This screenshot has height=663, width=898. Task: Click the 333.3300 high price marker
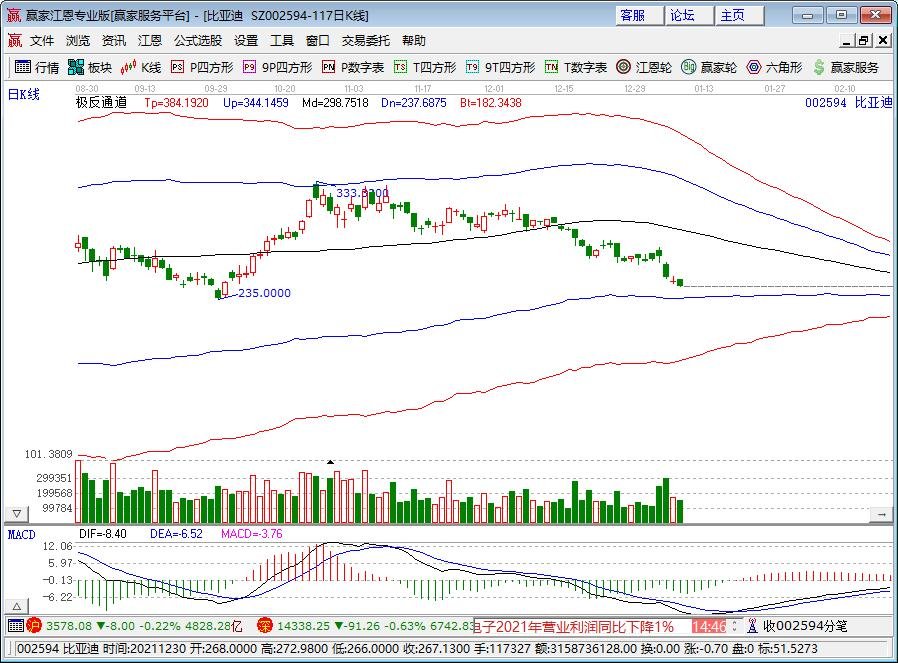coord(362,193)
